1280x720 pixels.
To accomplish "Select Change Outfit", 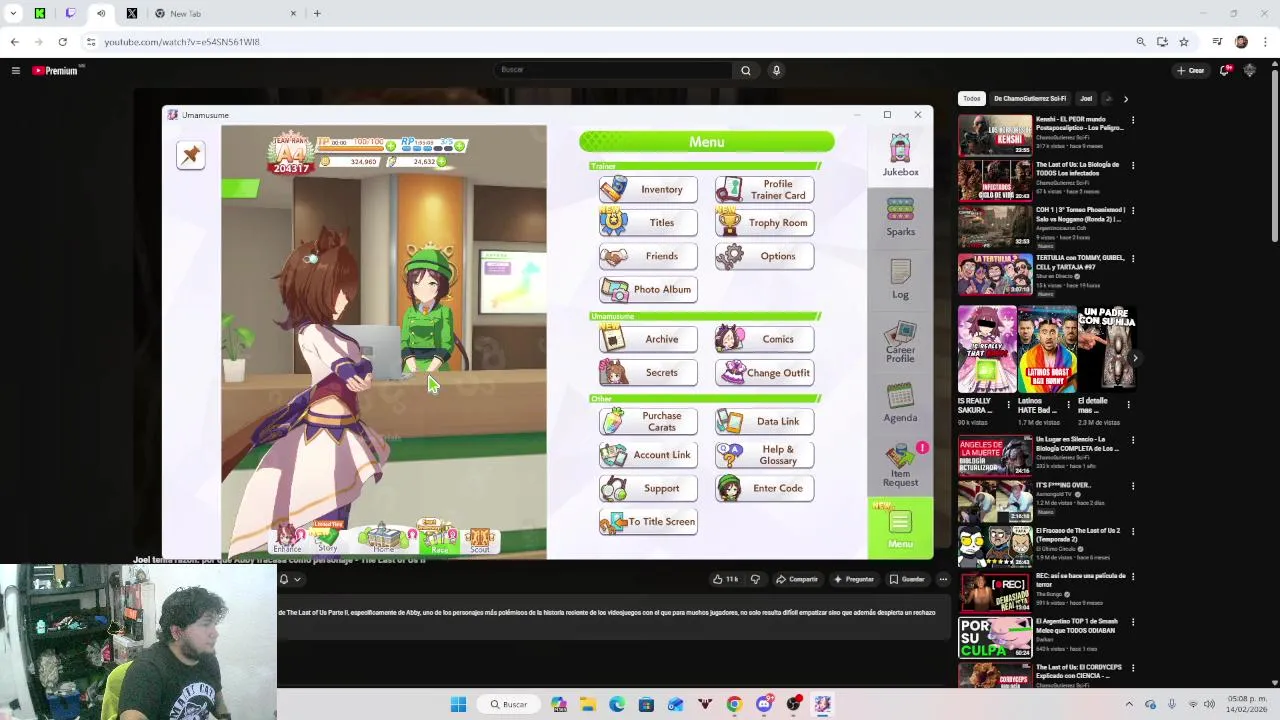I will [764, 372].
